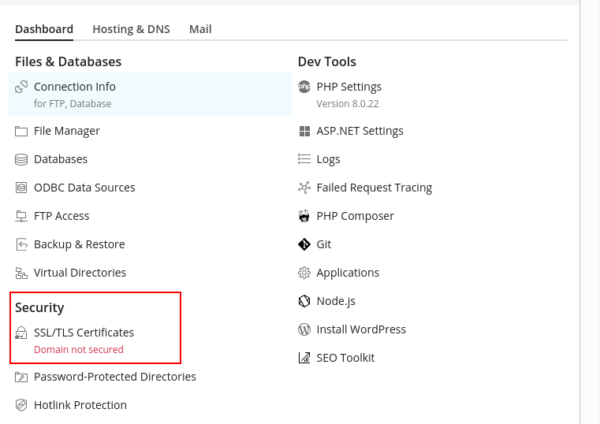Select the Dashboard tab
The height and width of the screenshot is (424, 600).
[44, 30]
